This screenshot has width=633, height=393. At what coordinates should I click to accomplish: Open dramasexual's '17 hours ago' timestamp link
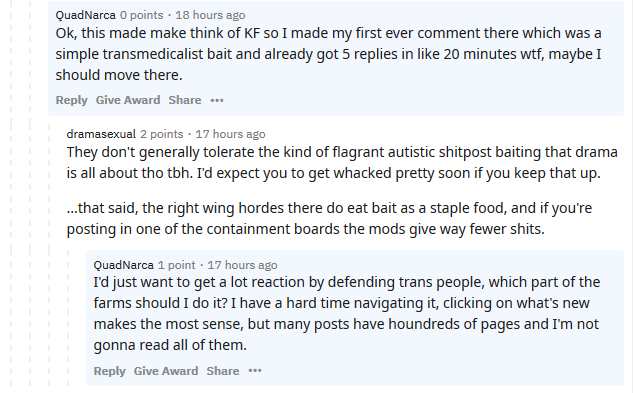tap(230, 134)
